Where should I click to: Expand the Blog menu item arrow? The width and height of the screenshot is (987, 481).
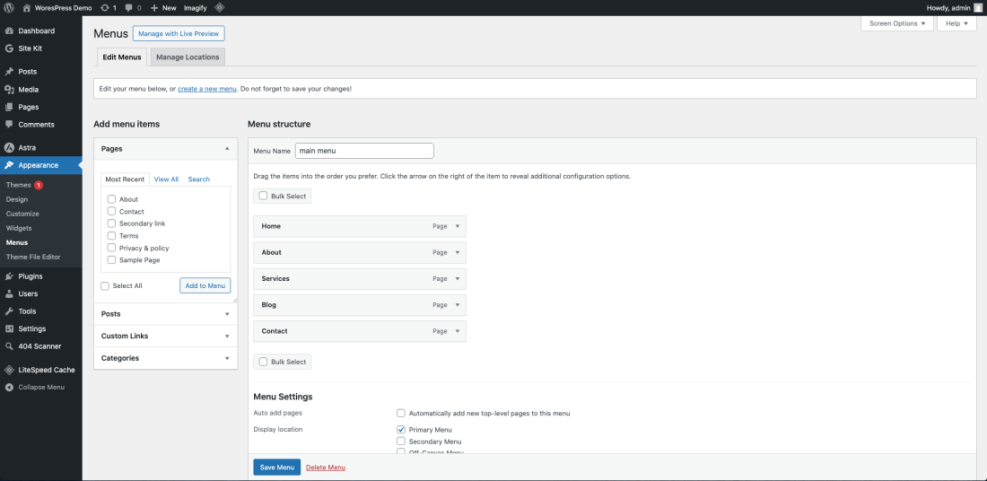point(458,305)
